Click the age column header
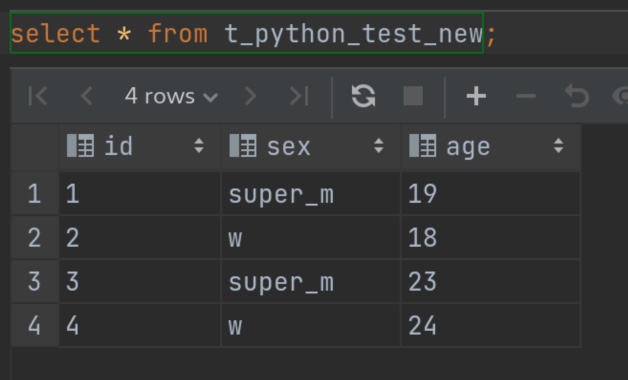Viewport: 628px width, 380px height. pos(491,147)
